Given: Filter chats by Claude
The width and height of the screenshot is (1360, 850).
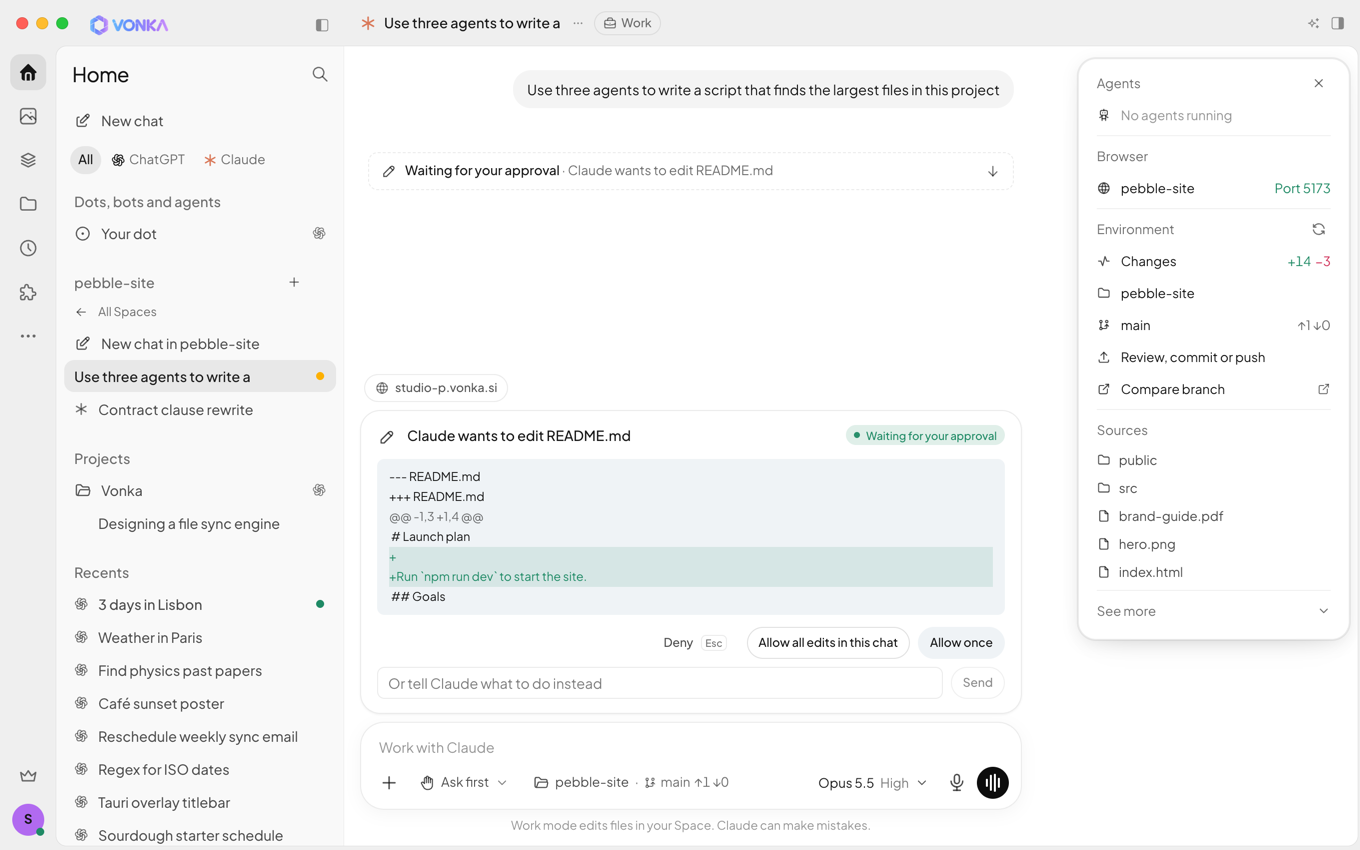Looking at the screenshot, I should 234,159.
